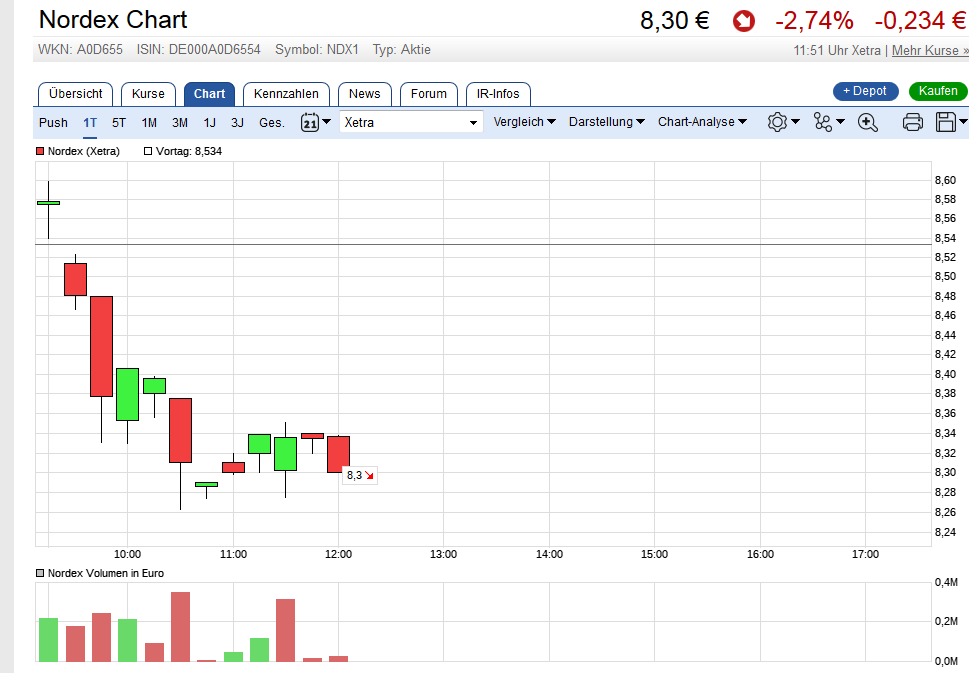
Task: Click the 8,30 € price text
Action: [675, 20]
